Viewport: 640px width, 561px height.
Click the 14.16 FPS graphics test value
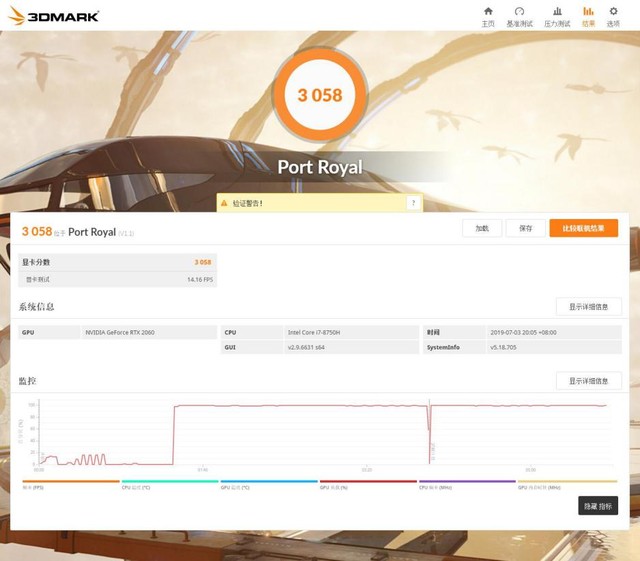(x=200, y=280)
